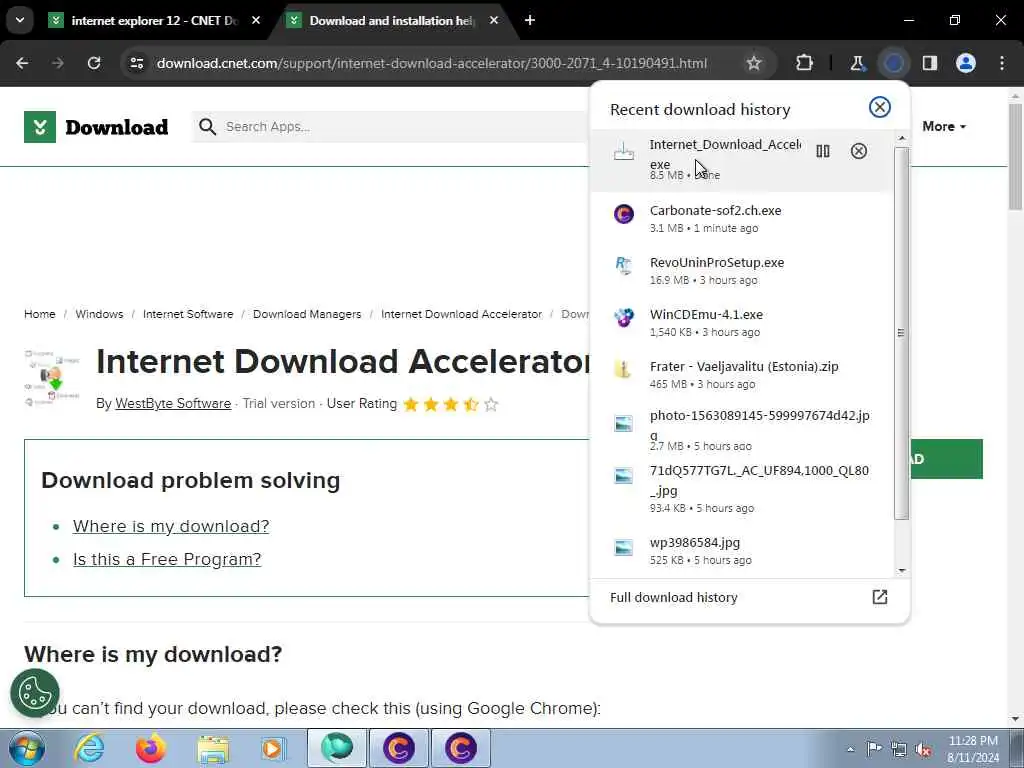Screen dimensions: 1024x768
Task: Cancel the Internet_Download_Accelerator download
Action: 859,152
